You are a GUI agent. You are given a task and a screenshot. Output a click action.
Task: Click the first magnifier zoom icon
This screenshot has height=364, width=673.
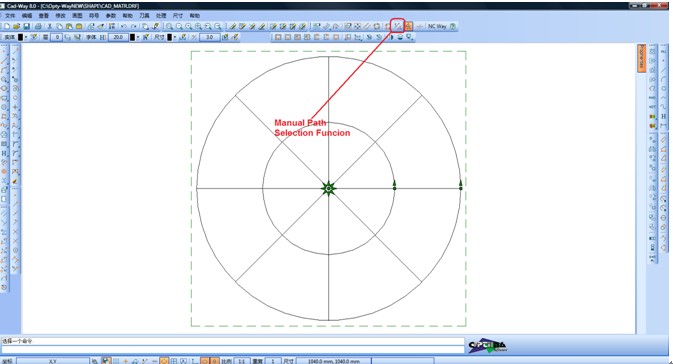pos(170,26)
